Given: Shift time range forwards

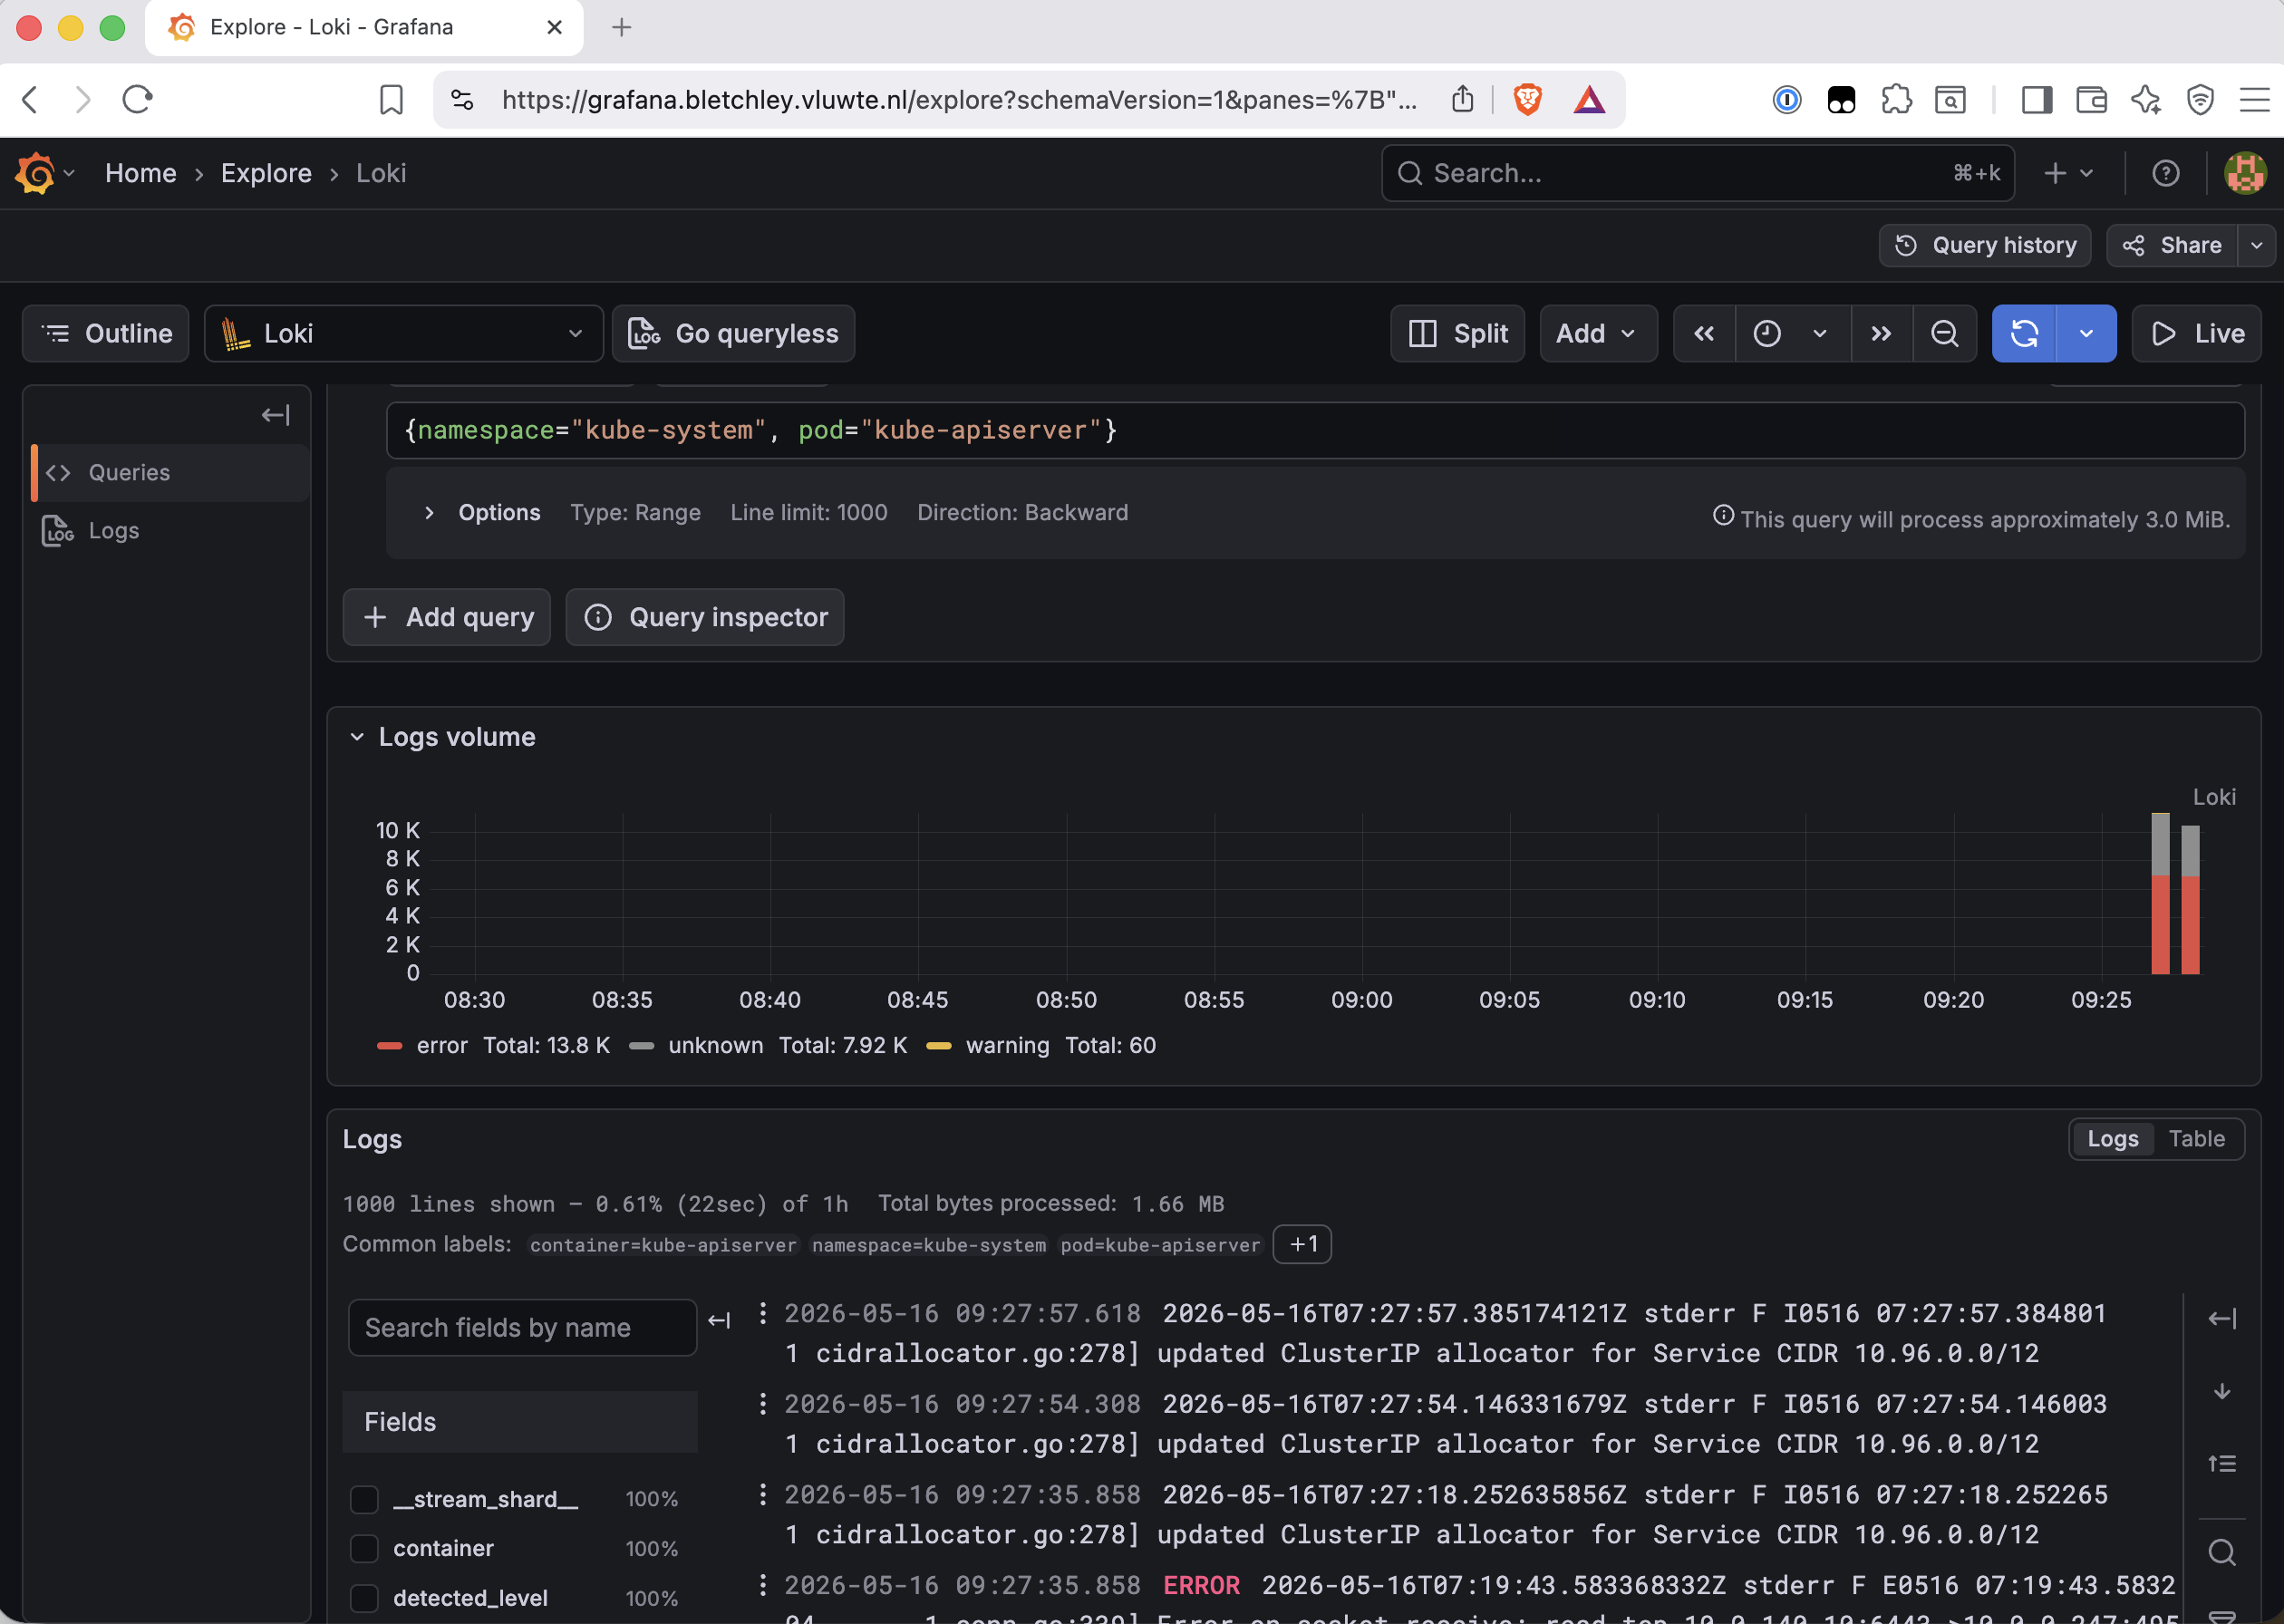Looking at the screenshot, I should 1881,333.
